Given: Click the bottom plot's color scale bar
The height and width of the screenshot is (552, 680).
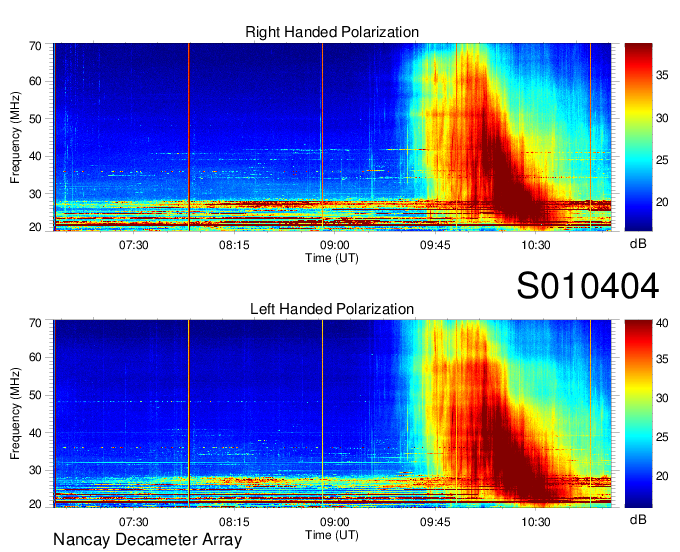Looking at the screenshot, I should 638,414.
